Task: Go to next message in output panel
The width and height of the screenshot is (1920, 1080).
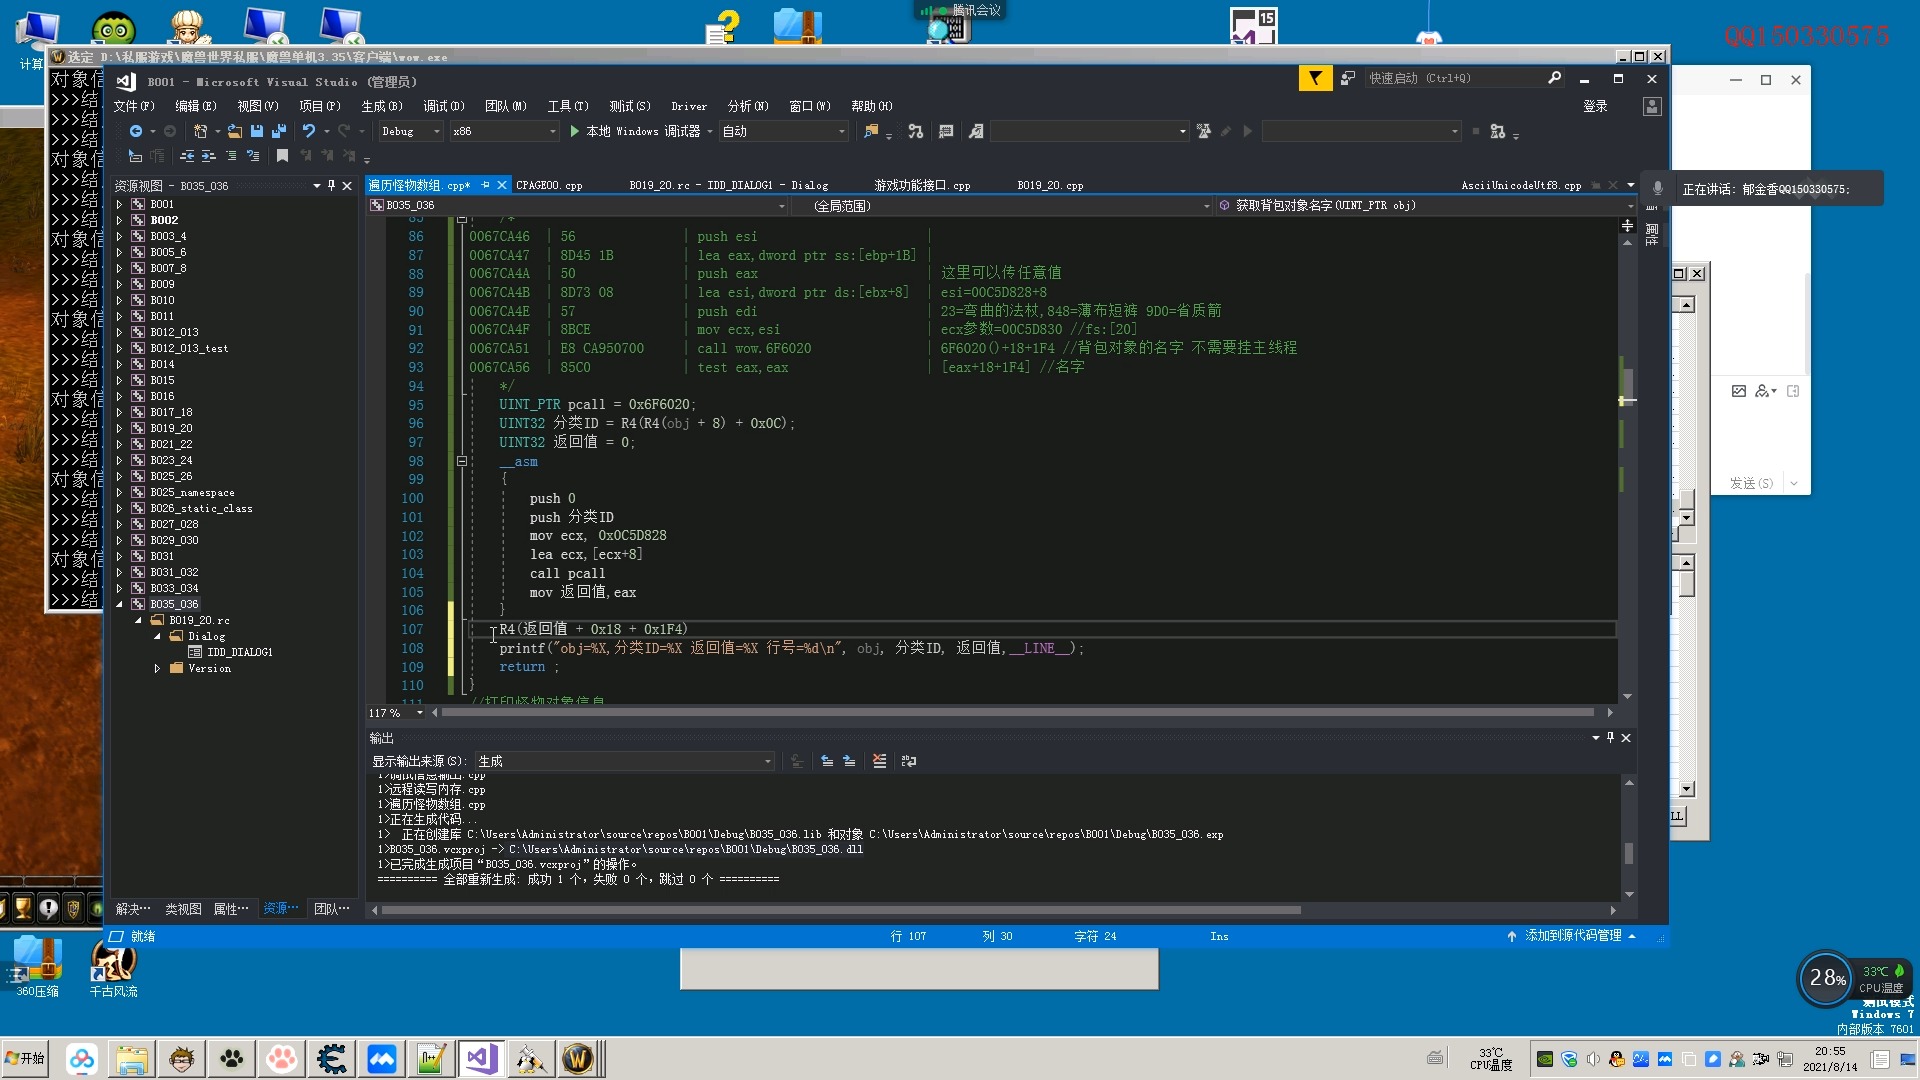Action: [849, 761]
